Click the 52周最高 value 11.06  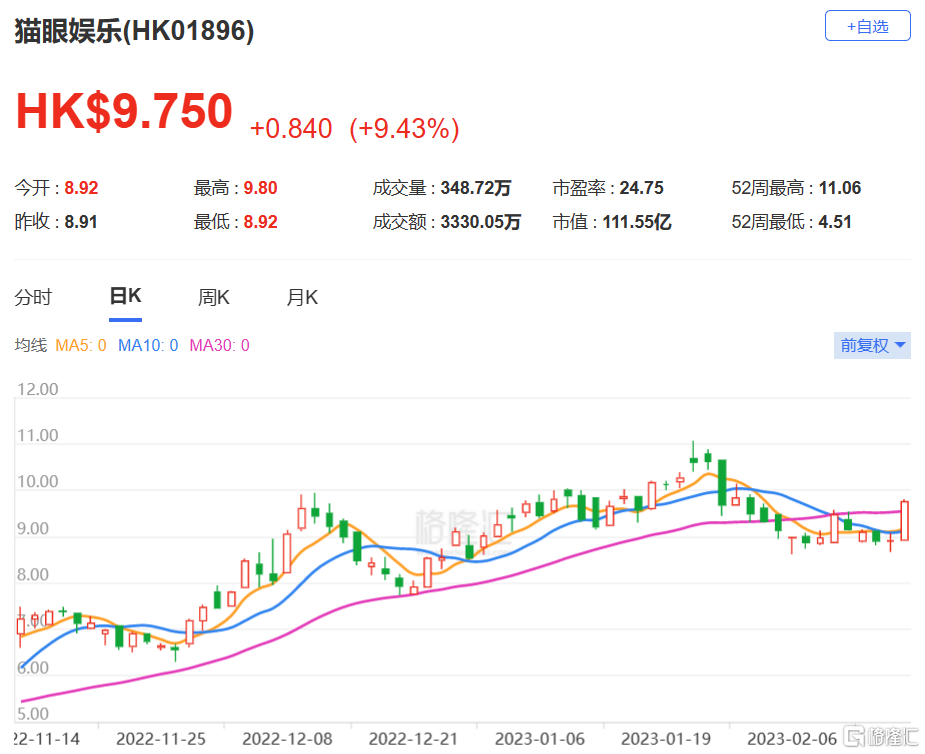coord(840,188)
